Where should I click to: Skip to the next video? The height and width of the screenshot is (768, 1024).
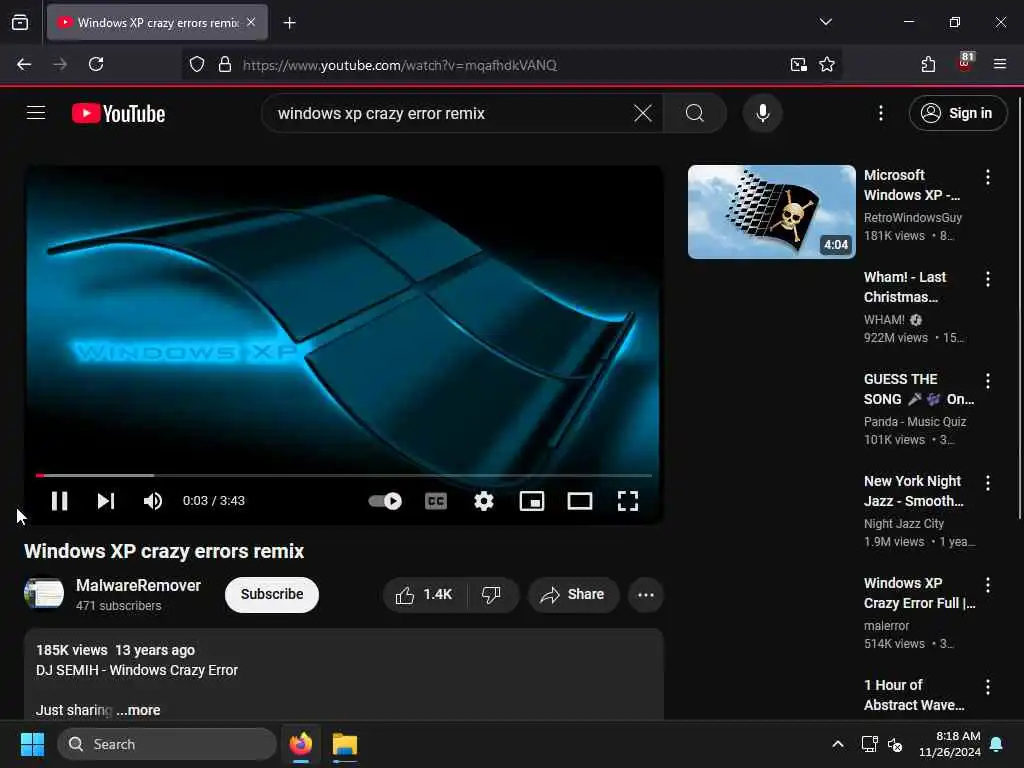click(x=106, y=501)
